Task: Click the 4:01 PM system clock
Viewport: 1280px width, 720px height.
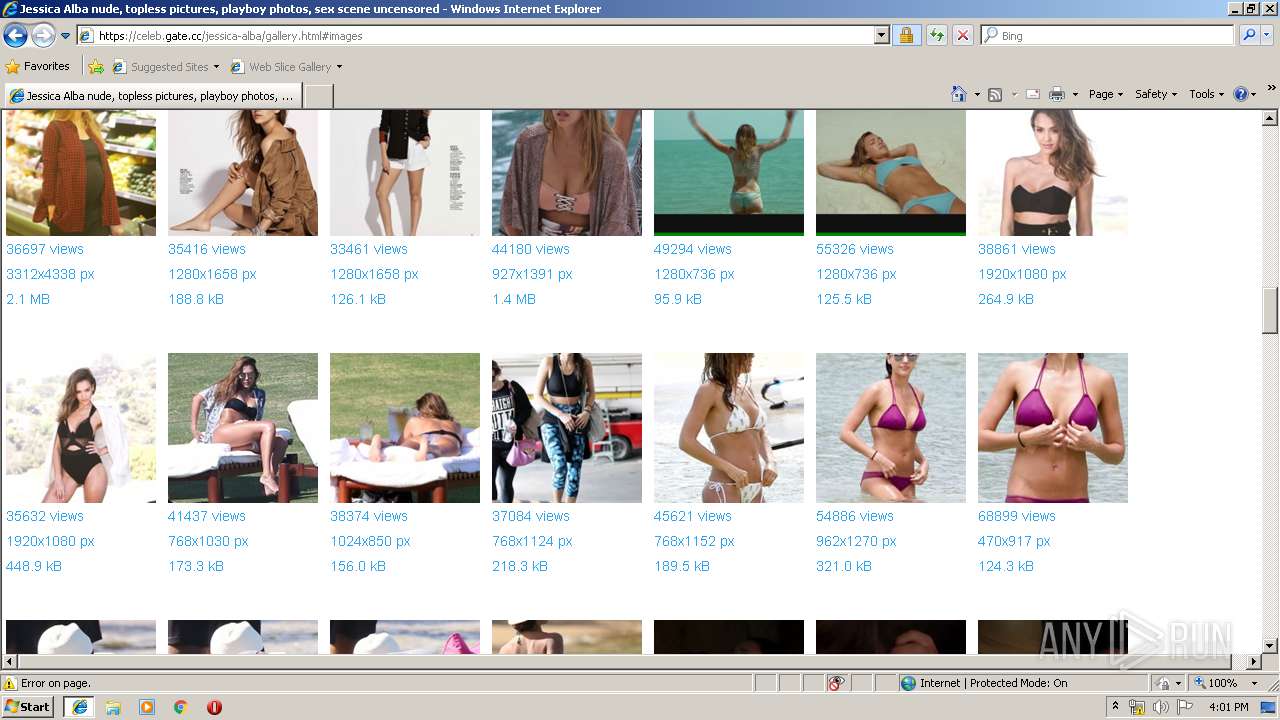Action: pyautogui.click(x=1228, y=707)
